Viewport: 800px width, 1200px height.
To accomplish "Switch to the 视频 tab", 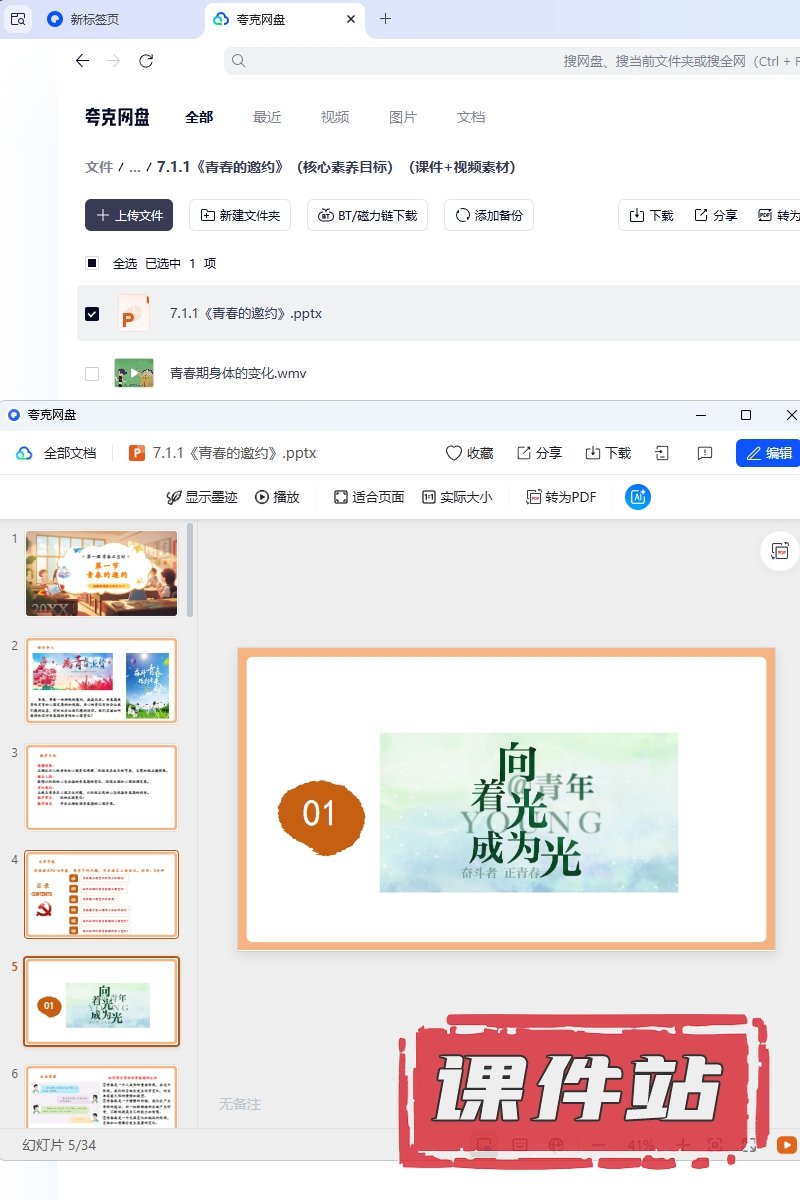I will (335, 117).
